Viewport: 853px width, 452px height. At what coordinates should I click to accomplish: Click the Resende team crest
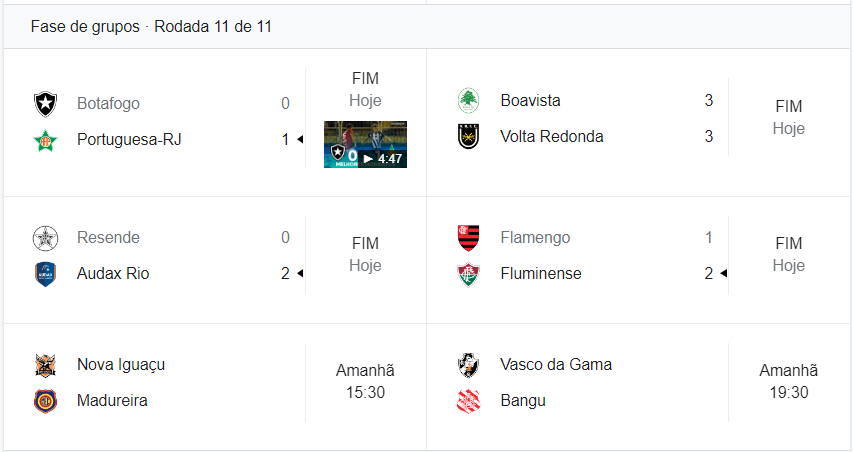[x=45, y=237]
